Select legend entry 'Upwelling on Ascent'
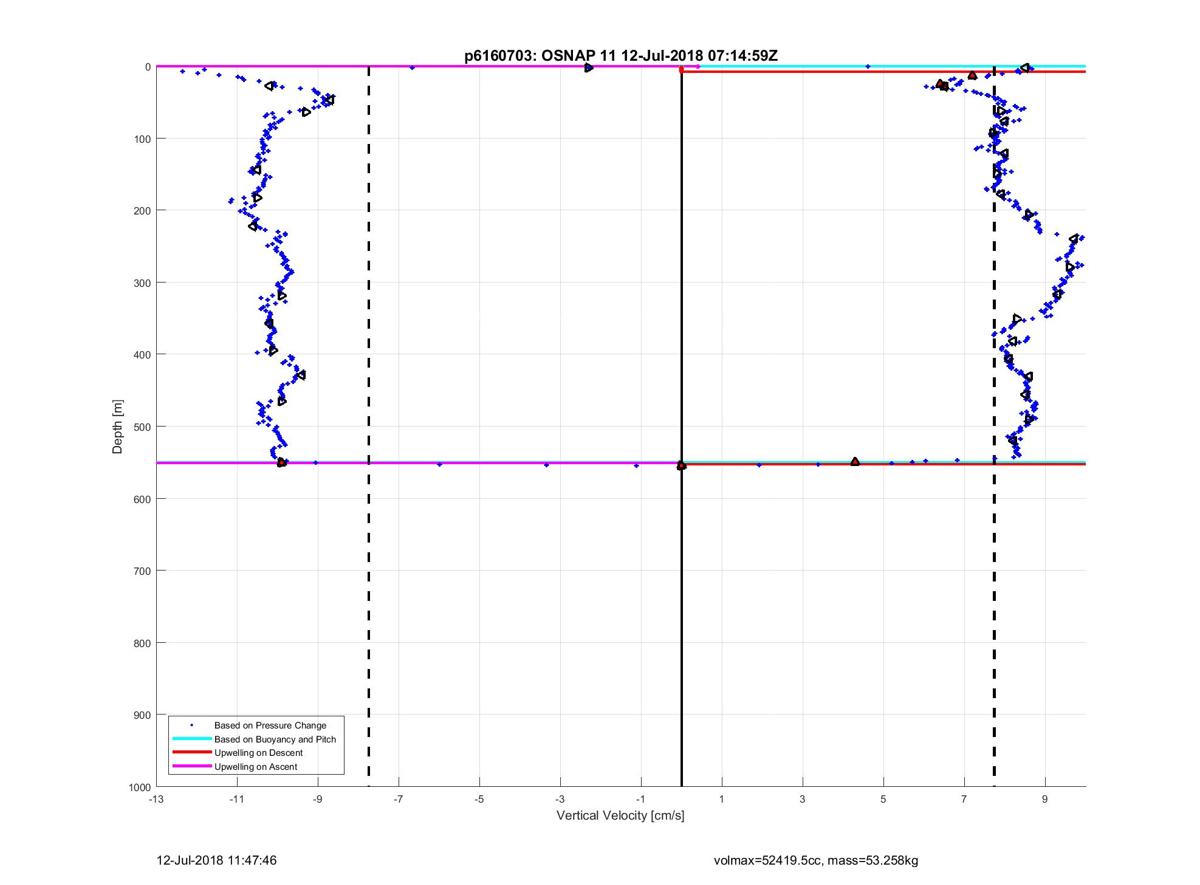1200x885 pixels. click(256, 766)
